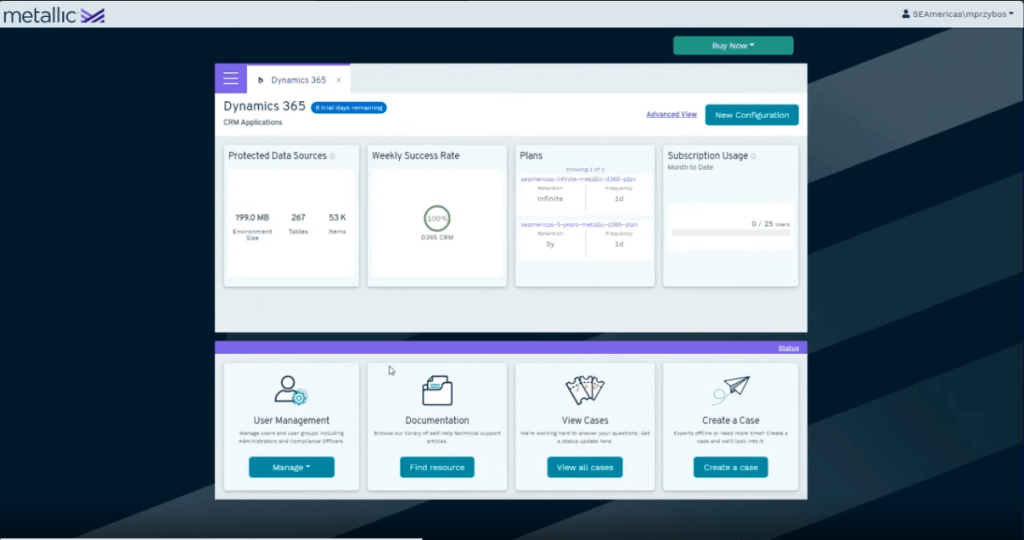Click the 199.0 MB environment size value

click(252, 217)
